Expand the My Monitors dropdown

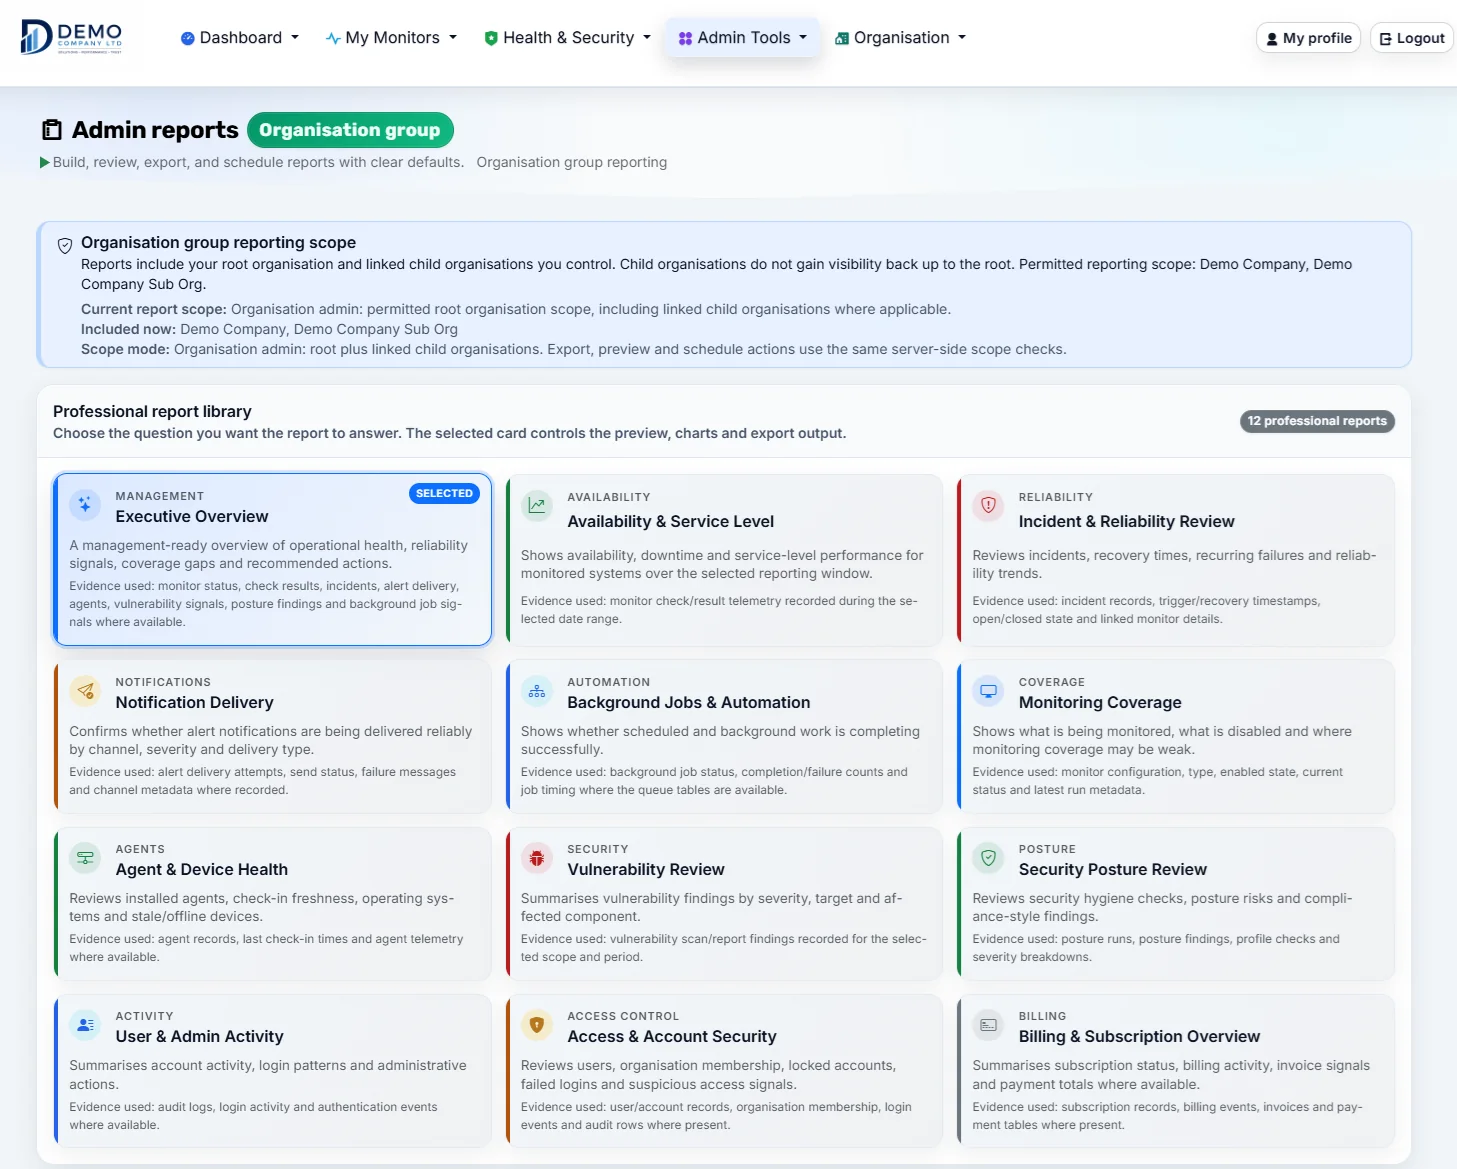pos(392,38)
